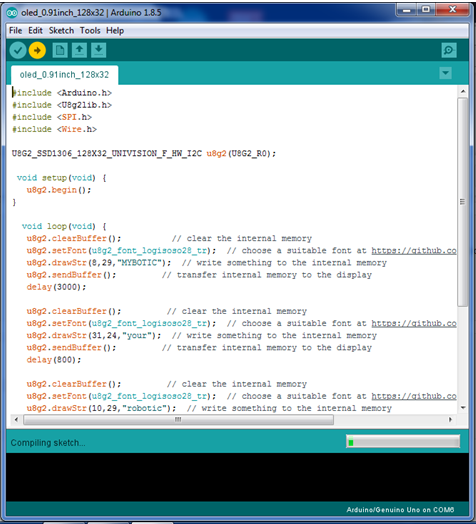Viewport: 476px width, 524px height.
Task: Click the line #include <U8g2lib.h>
Action: coord(62,105)
